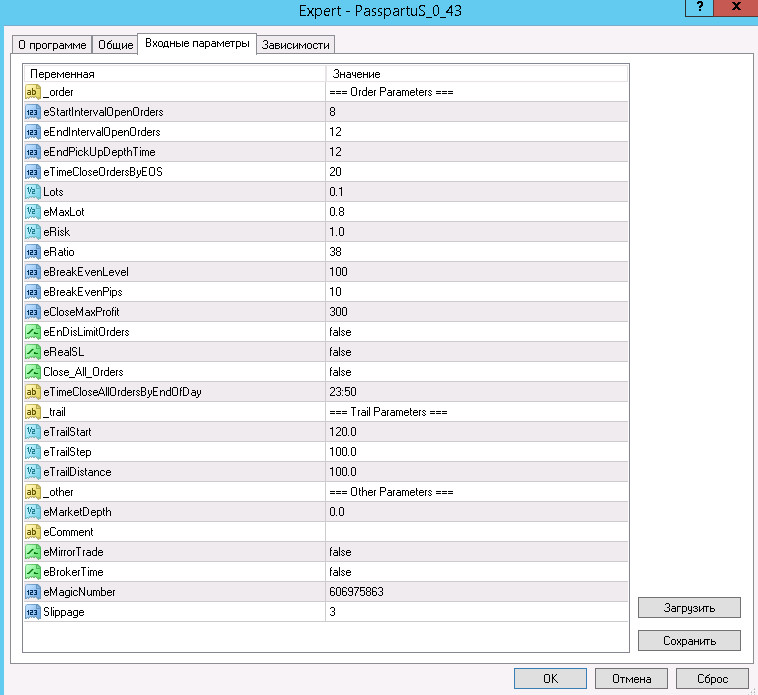Click the integer icon beside eTimeCloseOrdersByEOS
Screen dimensions: 758x695
tap(32, 172)
